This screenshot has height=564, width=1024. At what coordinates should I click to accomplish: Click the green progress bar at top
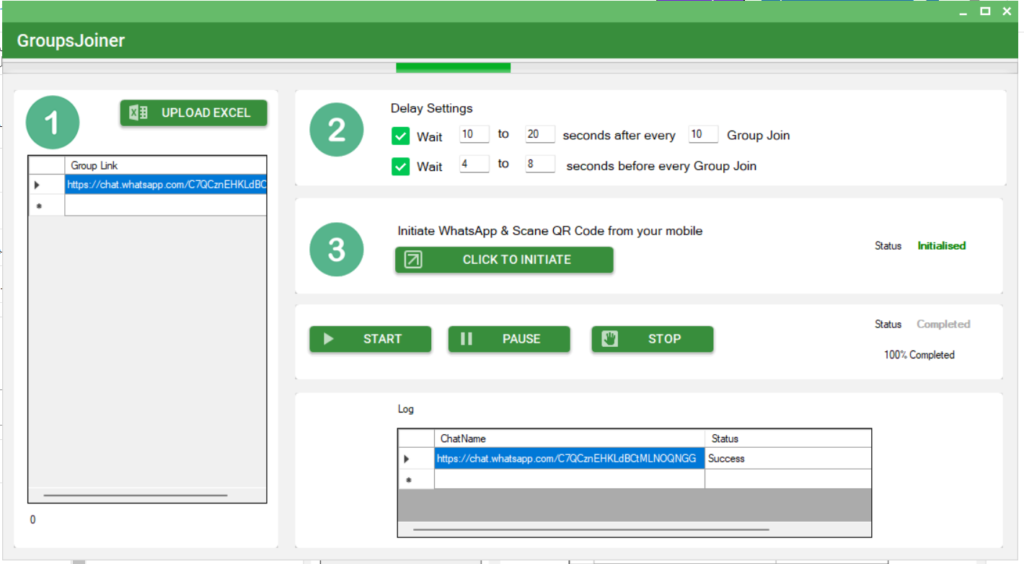453,67
